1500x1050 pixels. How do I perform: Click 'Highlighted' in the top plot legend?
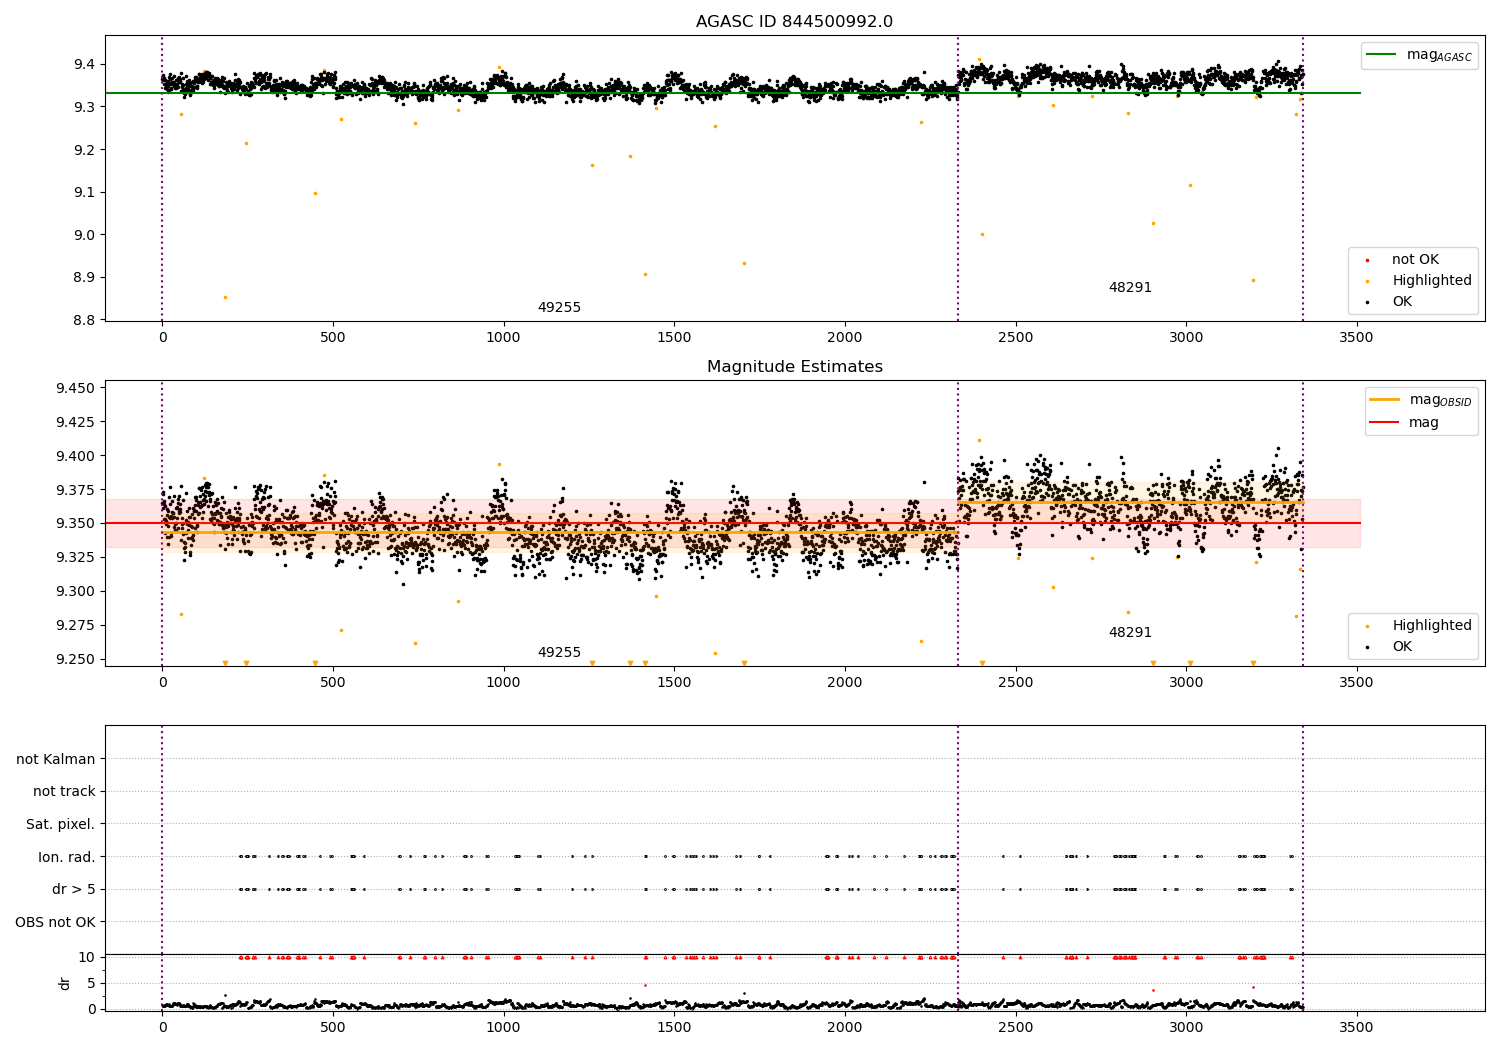coord(1432,281)
